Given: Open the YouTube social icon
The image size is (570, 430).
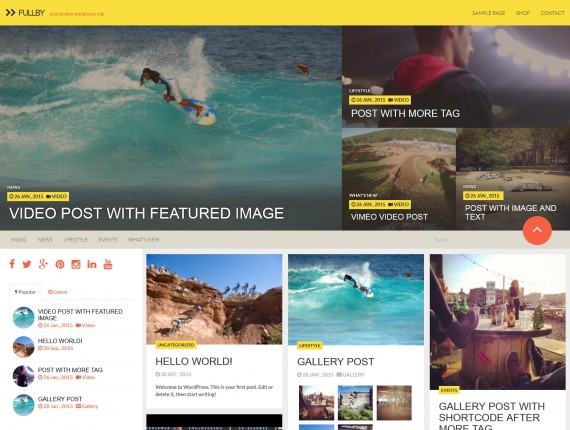Looking at the screenshot, I should 108,264.
